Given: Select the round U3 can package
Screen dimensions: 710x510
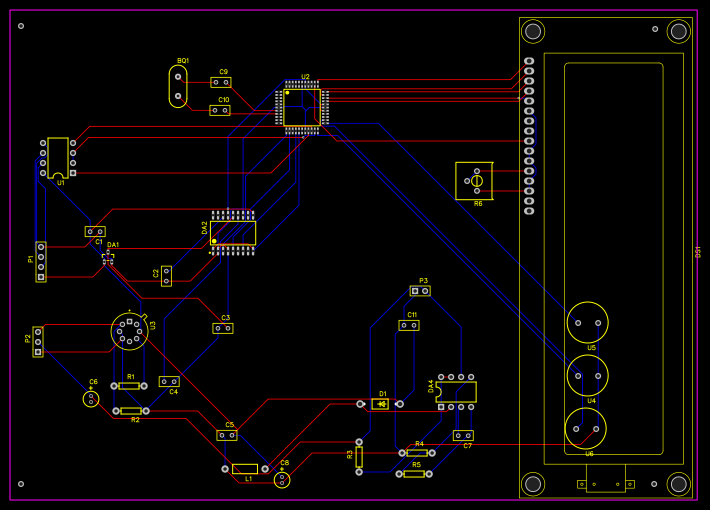Looking at the screenshot, I should (x=130, y=331).
